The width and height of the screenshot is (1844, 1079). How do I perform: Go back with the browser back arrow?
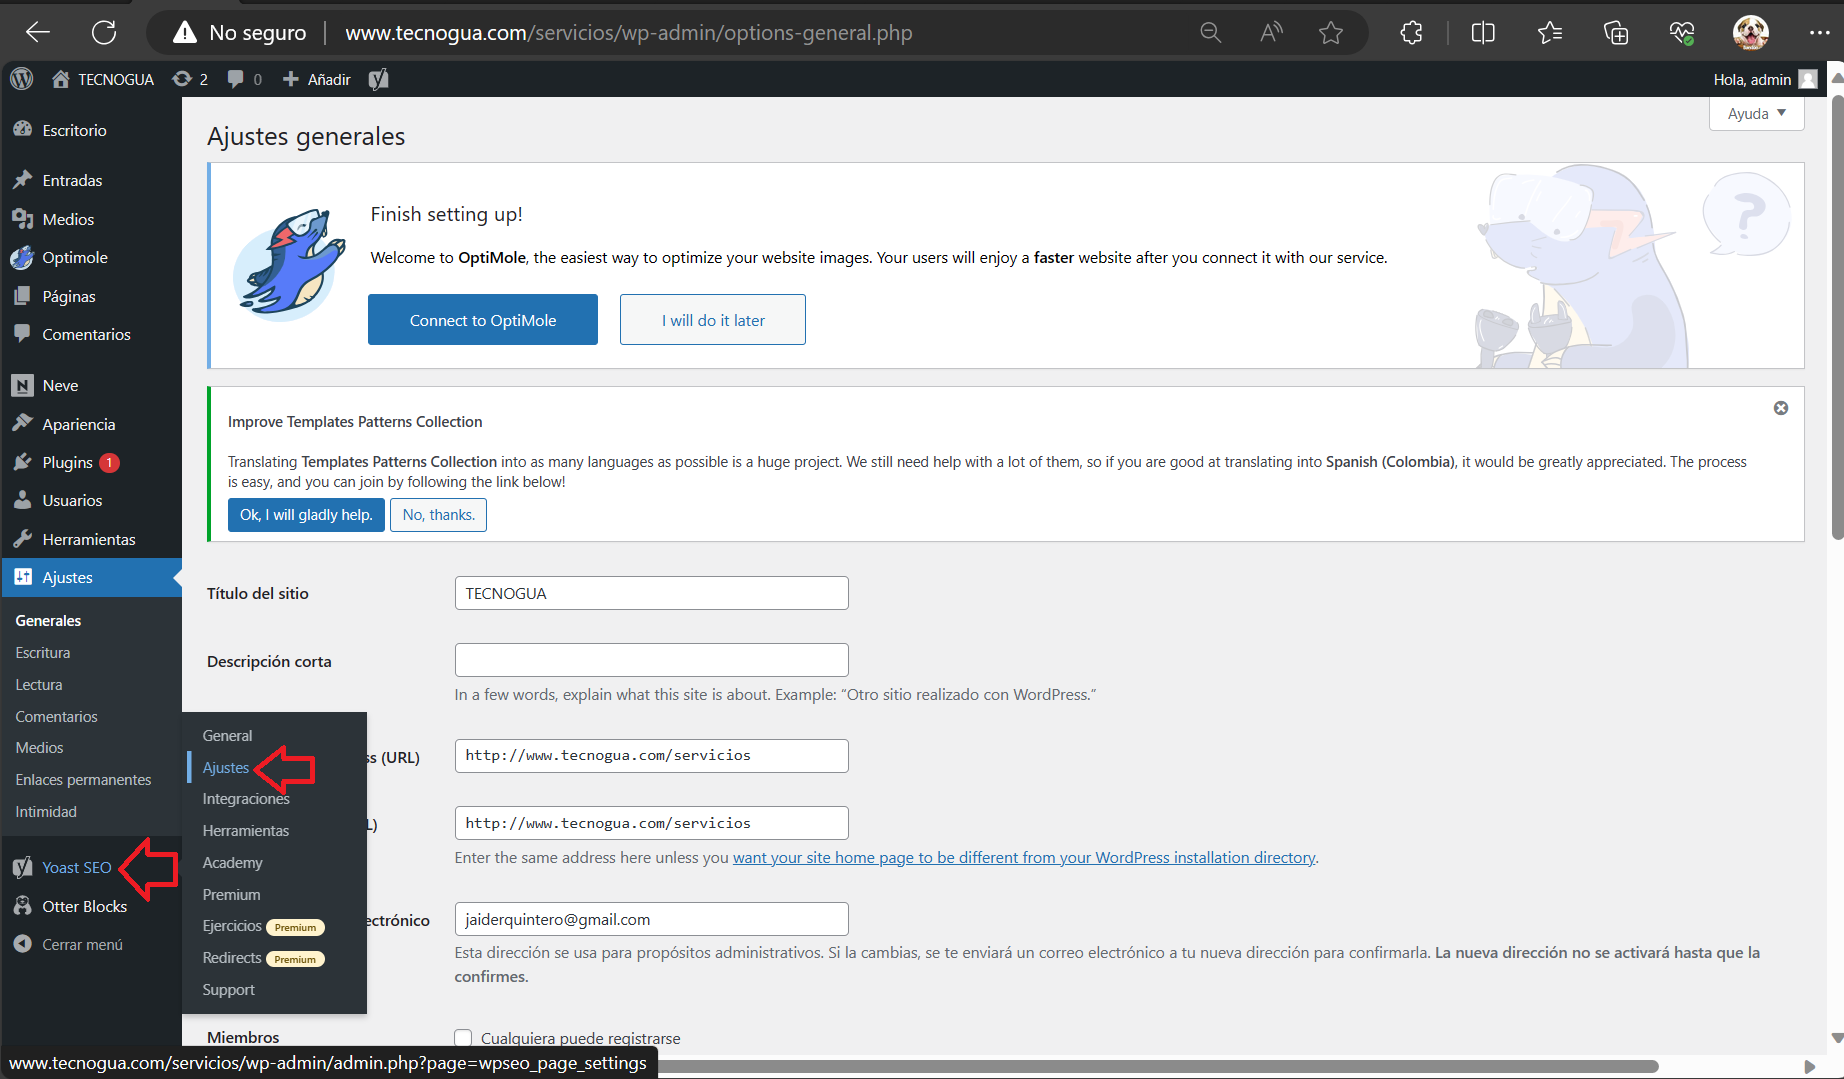[x=38, y=32]
